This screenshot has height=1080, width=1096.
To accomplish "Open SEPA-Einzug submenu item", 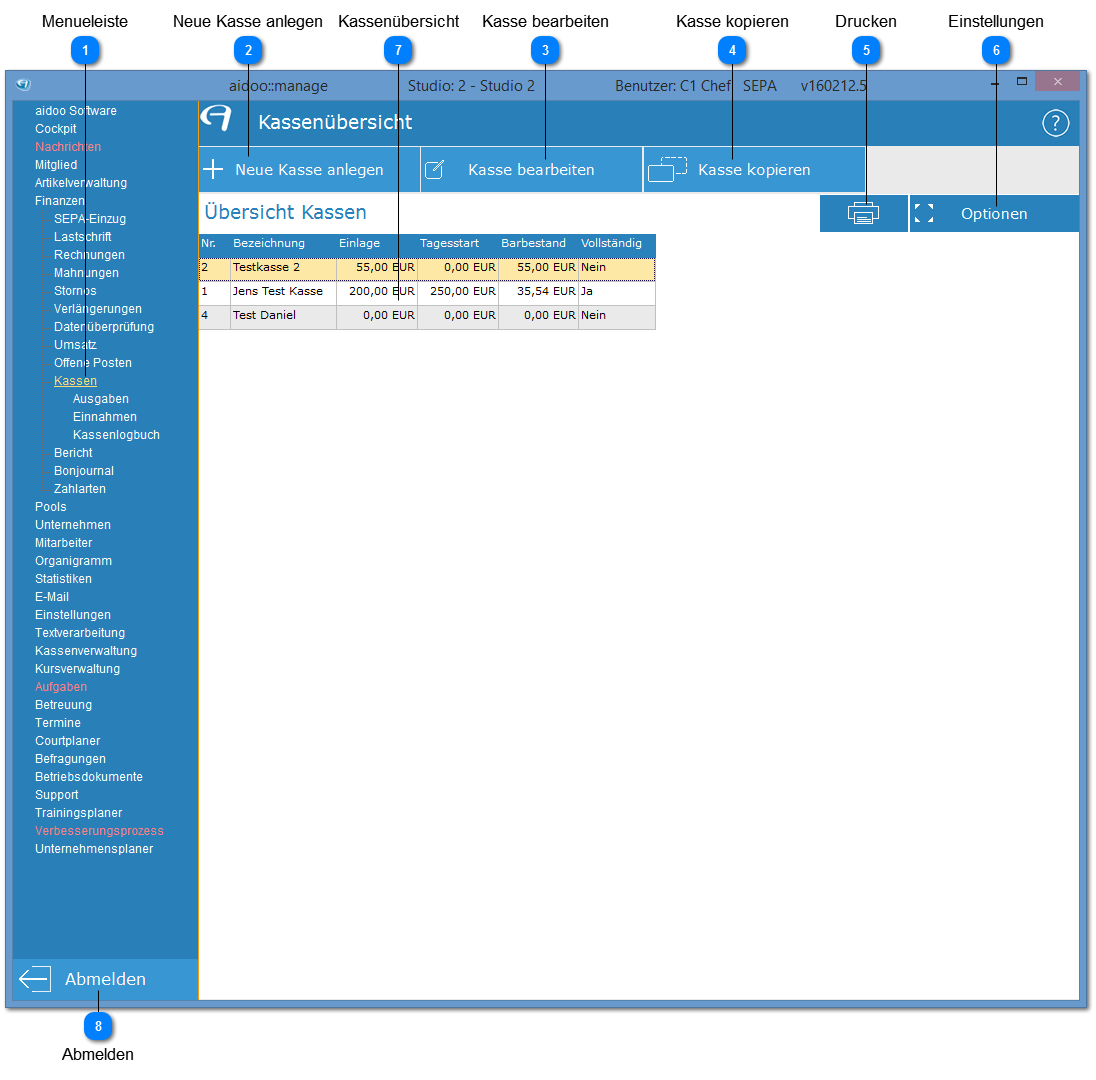I will pyautogui.click(x=90, y=219).
